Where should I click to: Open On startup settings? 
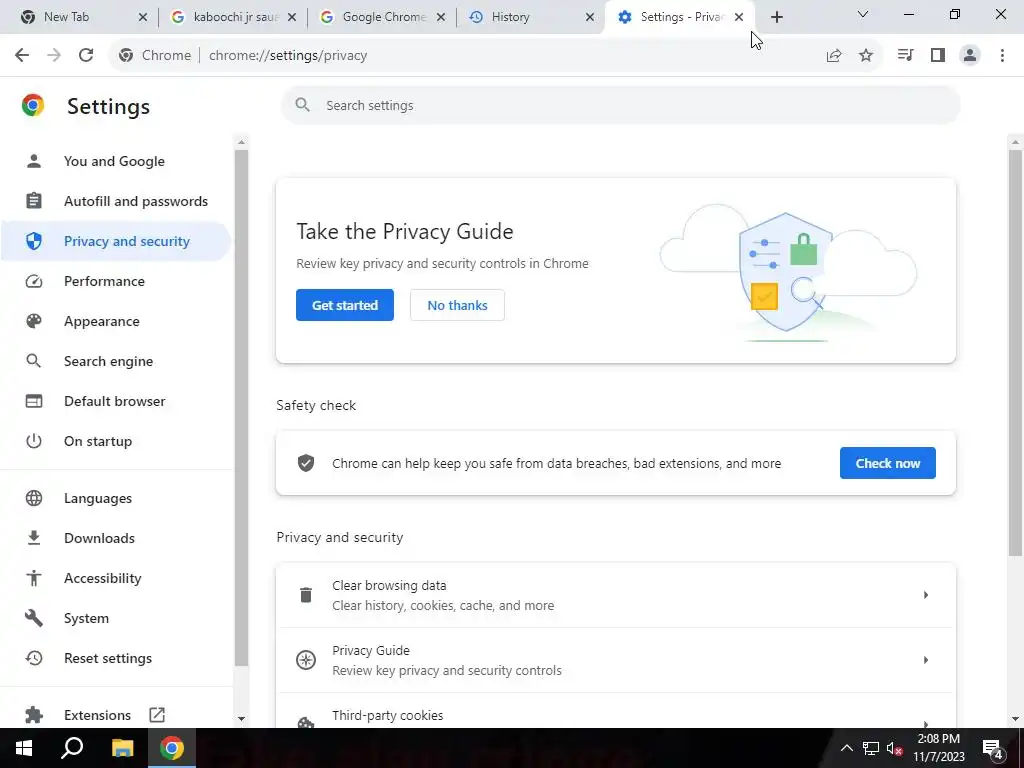pyautogui.click(x=115, y=441)
